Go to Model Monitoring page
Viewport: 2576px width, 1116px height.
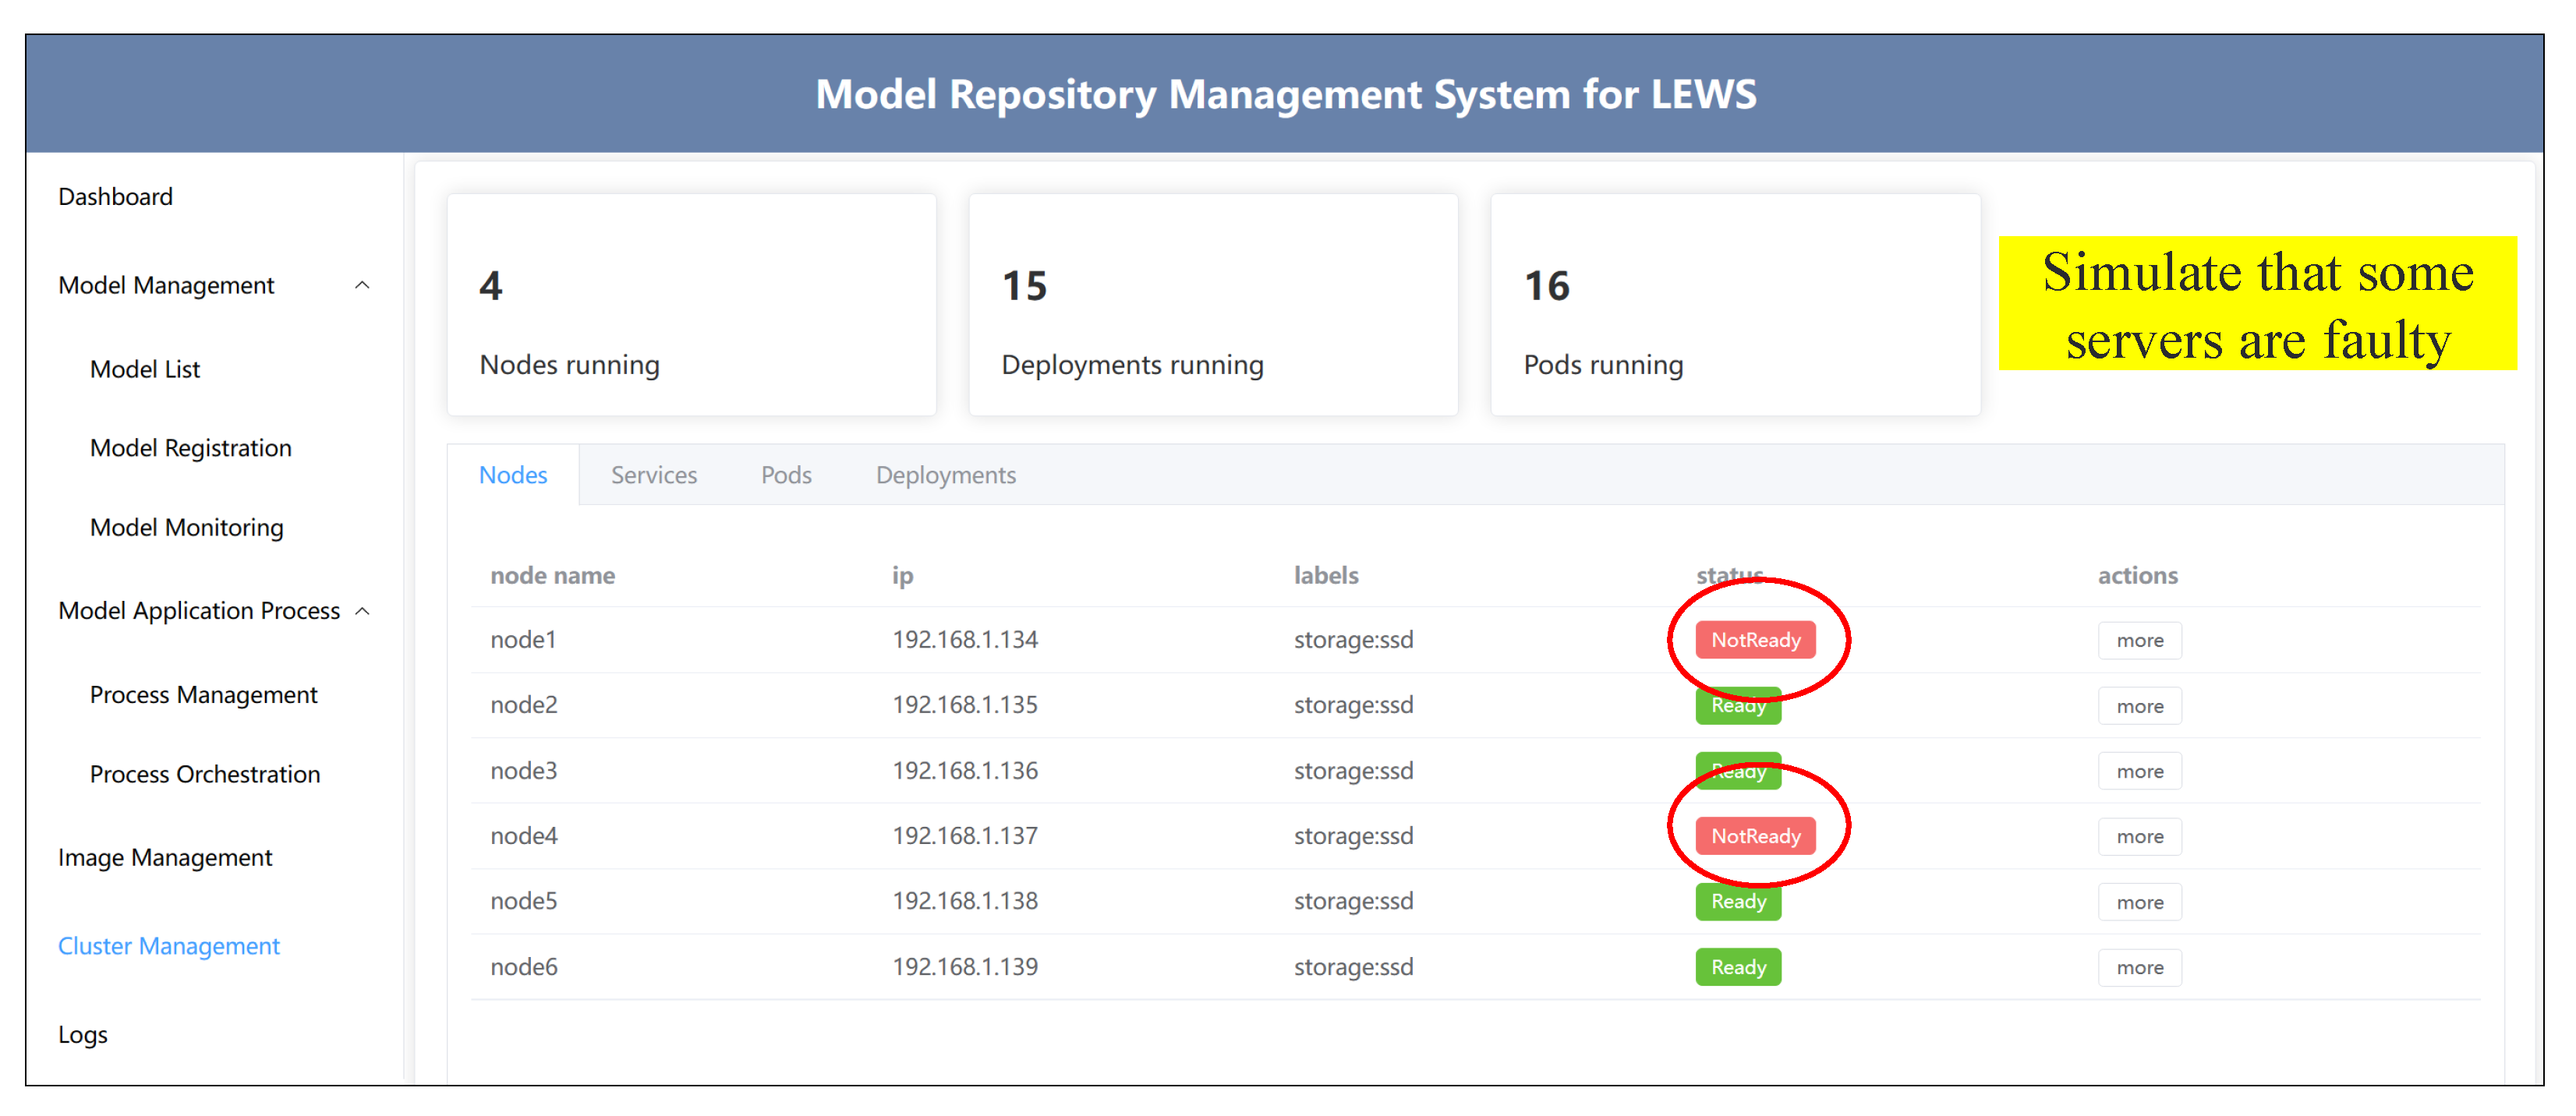(186, 527)
